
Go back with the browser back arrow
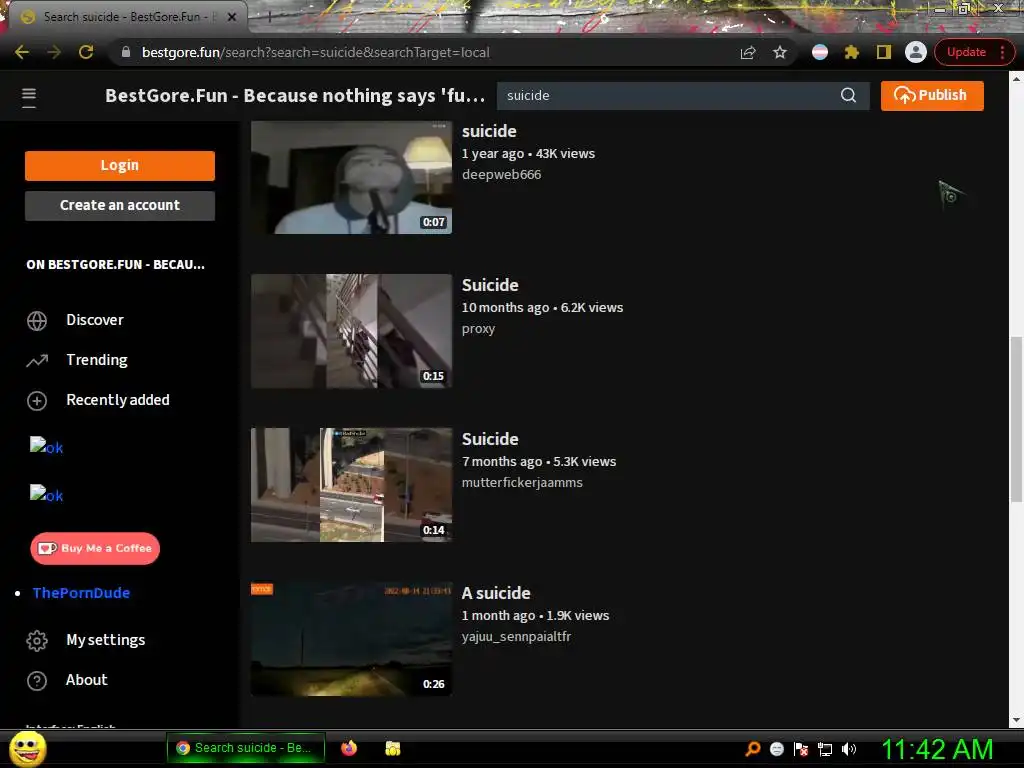(x=22, y=52)
